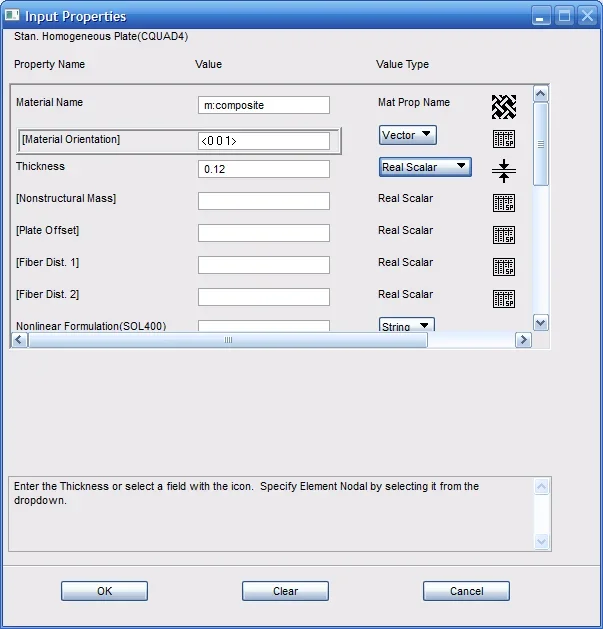The width and height of the screenshot is (603, 629).
Task: Click the field icon for Fiber Dist. 2
Action: click(x=503, y=299)
